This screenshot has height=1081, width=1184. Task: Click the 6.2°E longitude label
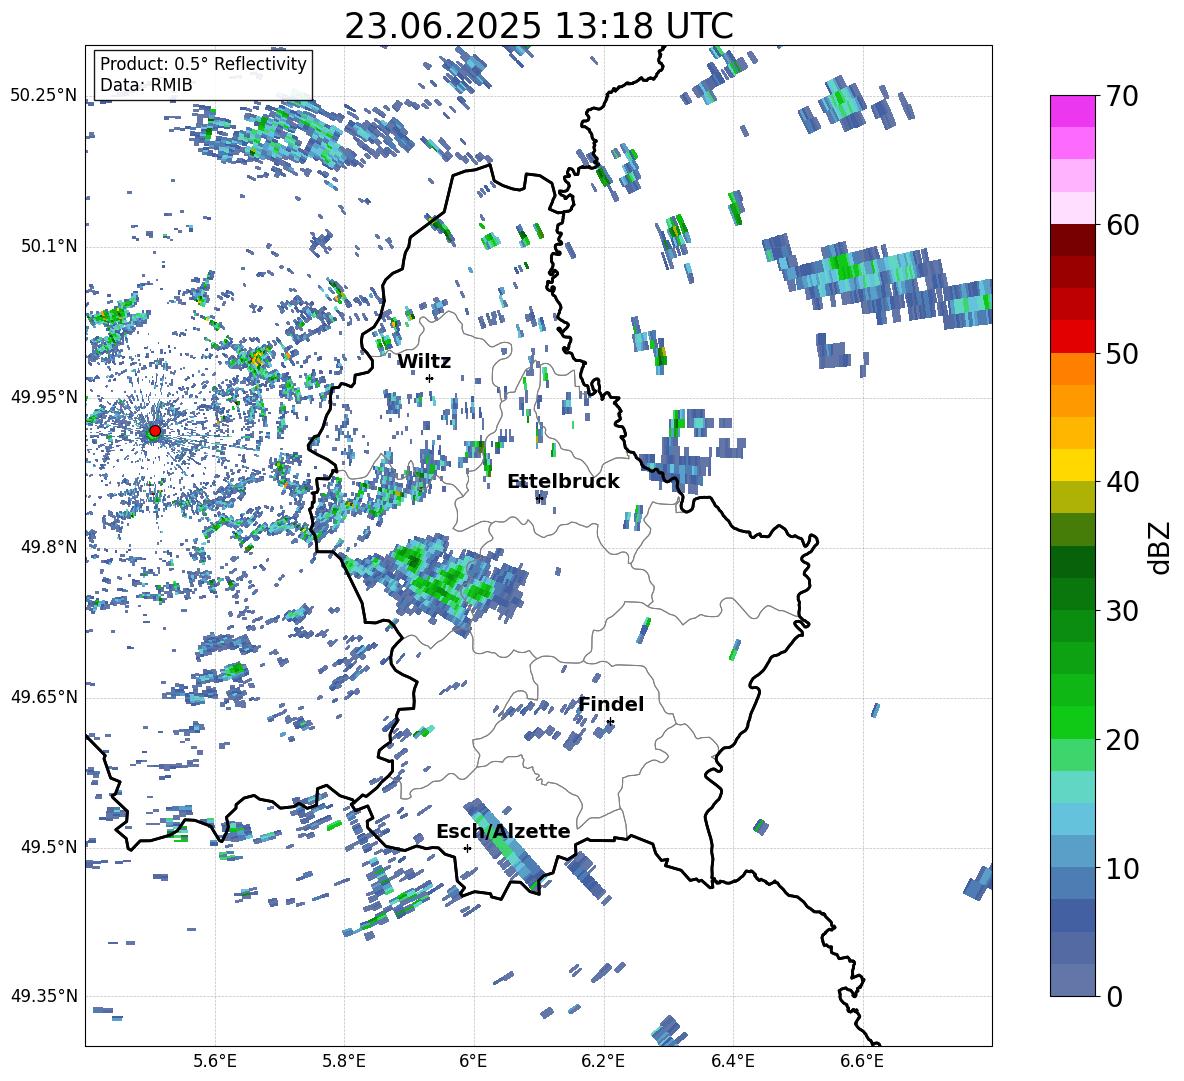pos(603,1061)
